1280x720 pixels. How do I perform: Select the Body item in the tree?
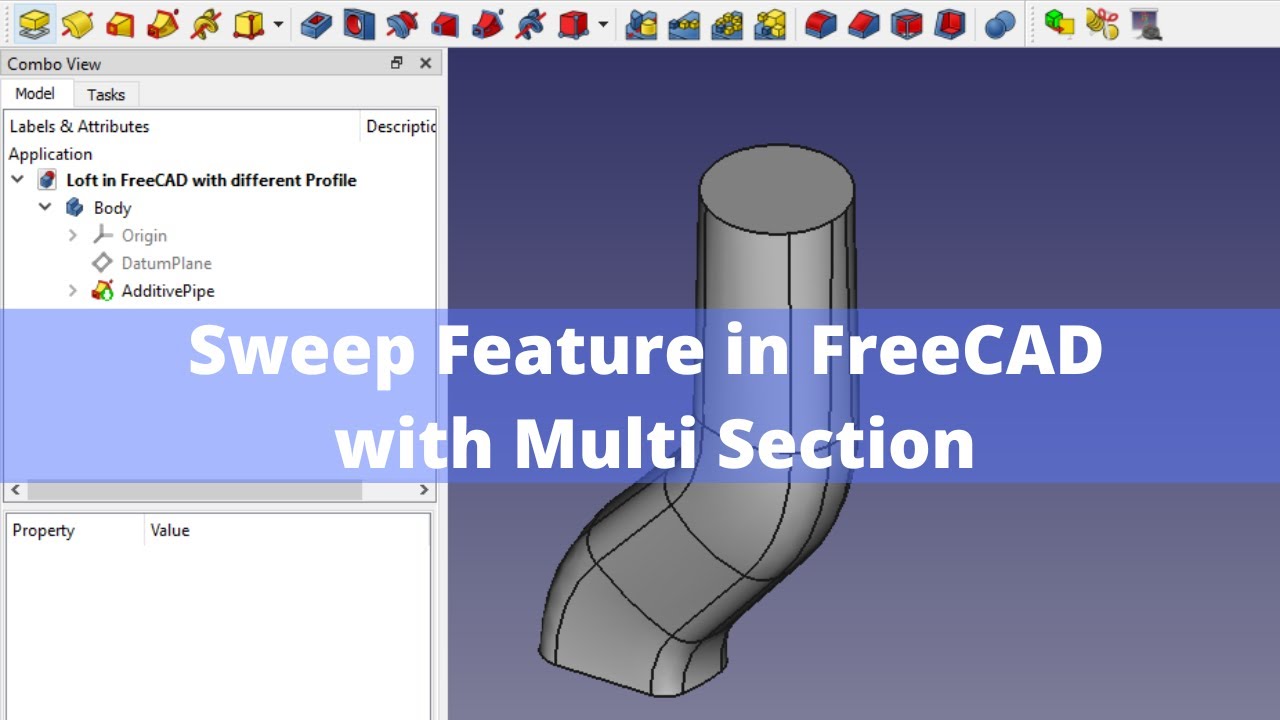[112, 208]
